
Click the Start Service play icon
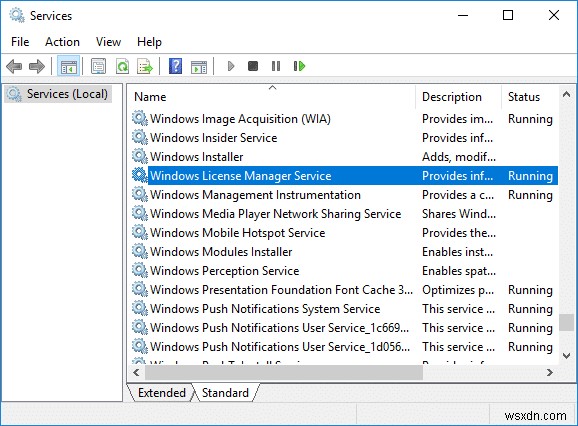coord(231,66)
